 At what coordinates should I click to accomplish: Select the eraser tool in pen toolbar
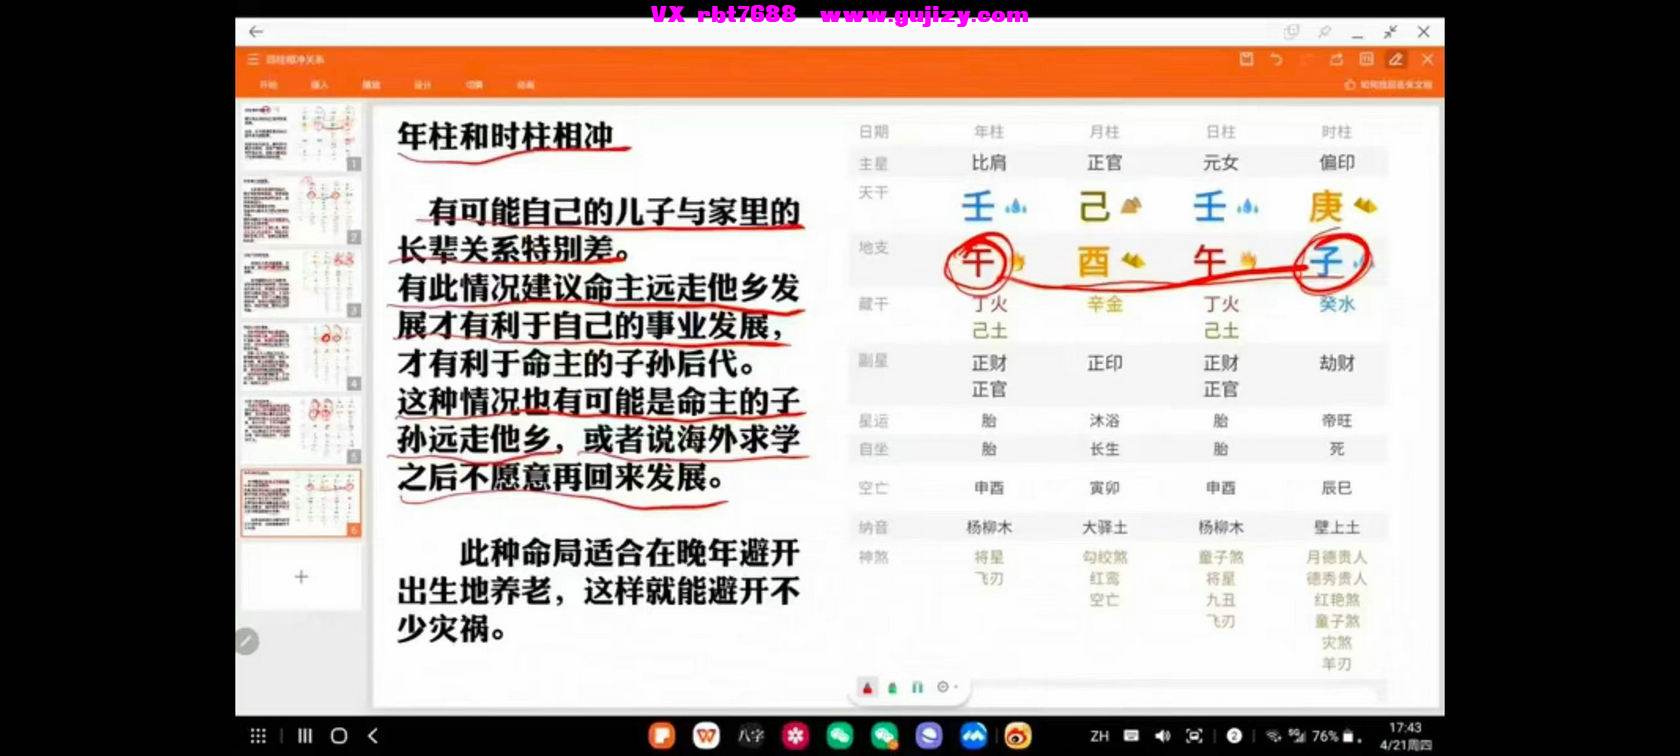917,687
